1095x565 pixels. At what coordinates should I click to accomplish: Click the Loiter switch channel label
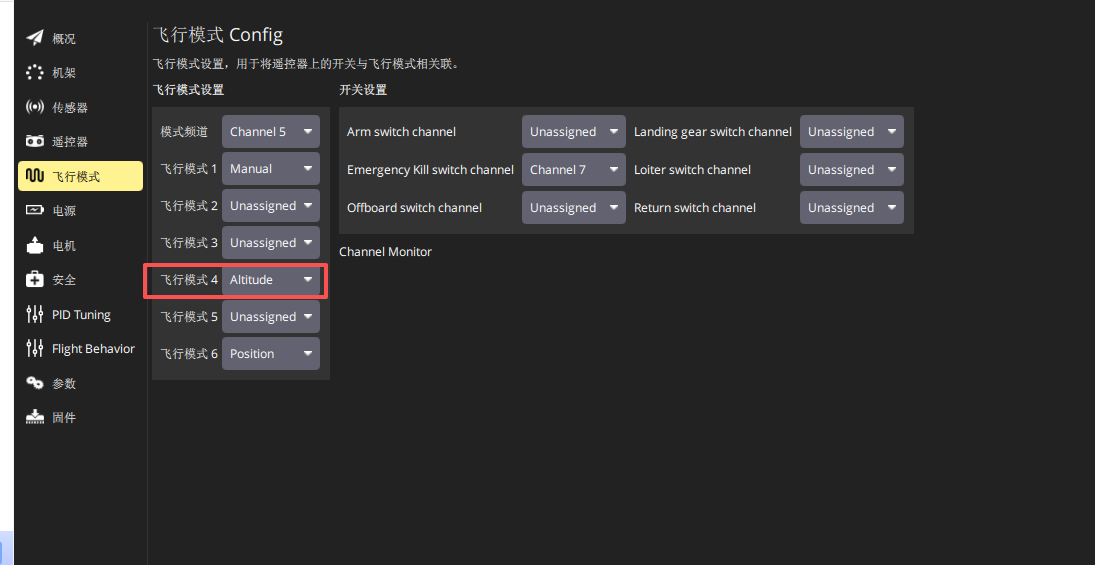point(692,170)
